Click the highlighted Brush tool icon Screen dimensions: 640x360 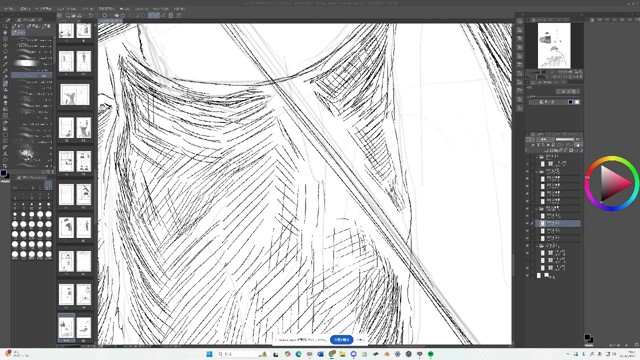pos(5,83)
